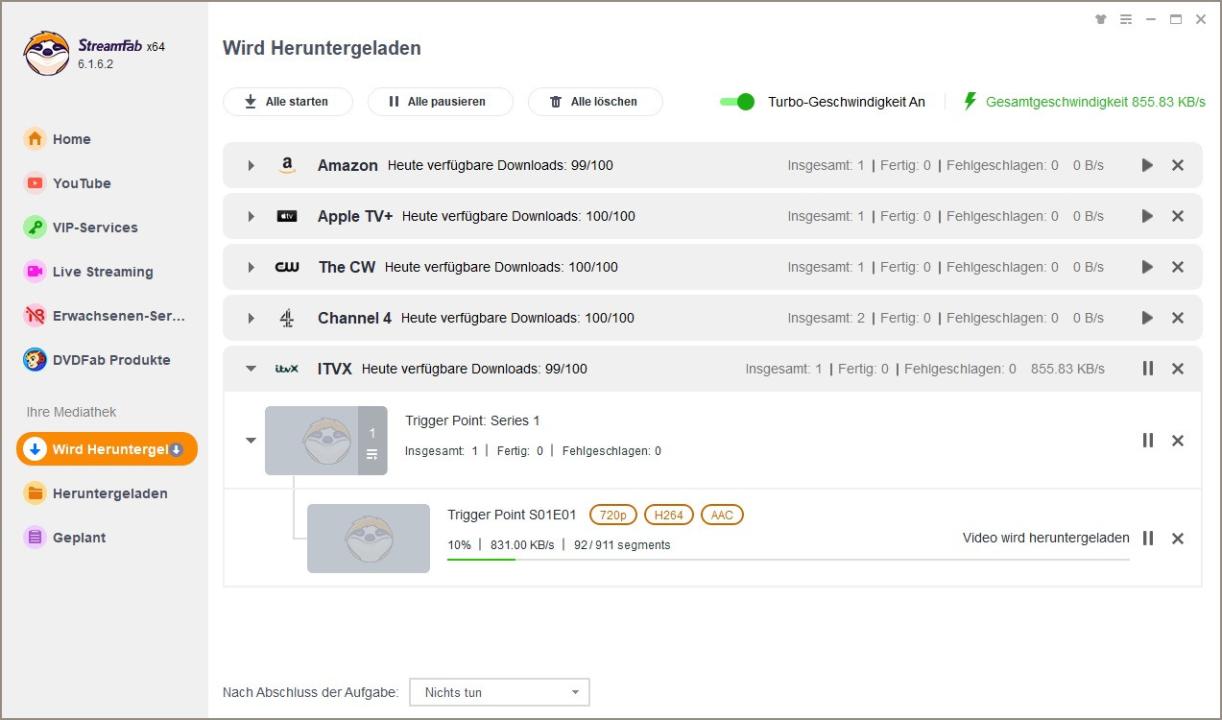This screenshot has height=720, width=1222.
Task: Click Alle starten button
Action: pos(288,102)
